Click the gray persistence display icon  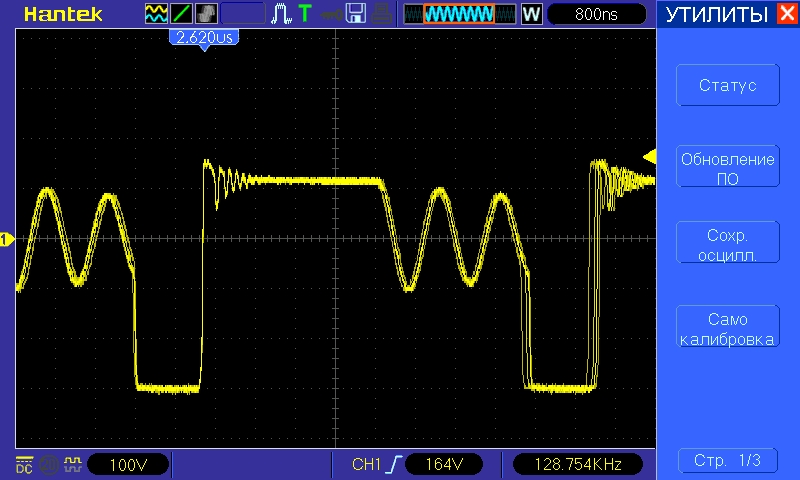206,14
